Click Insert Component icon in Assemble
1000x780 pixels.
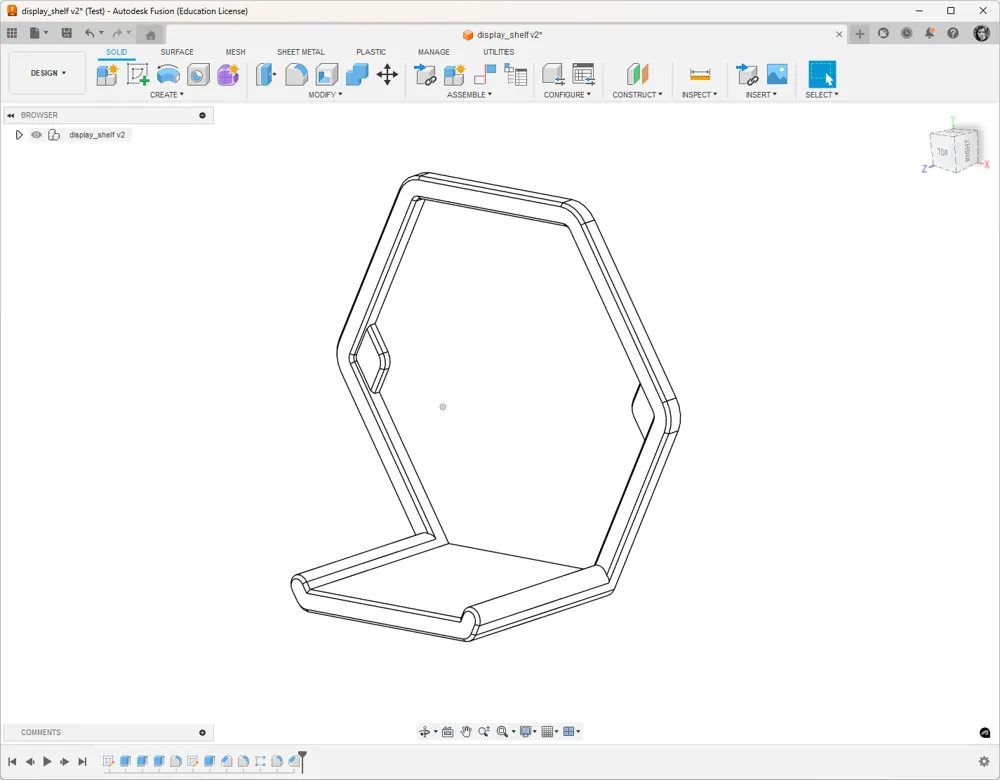tap(424, 75)
